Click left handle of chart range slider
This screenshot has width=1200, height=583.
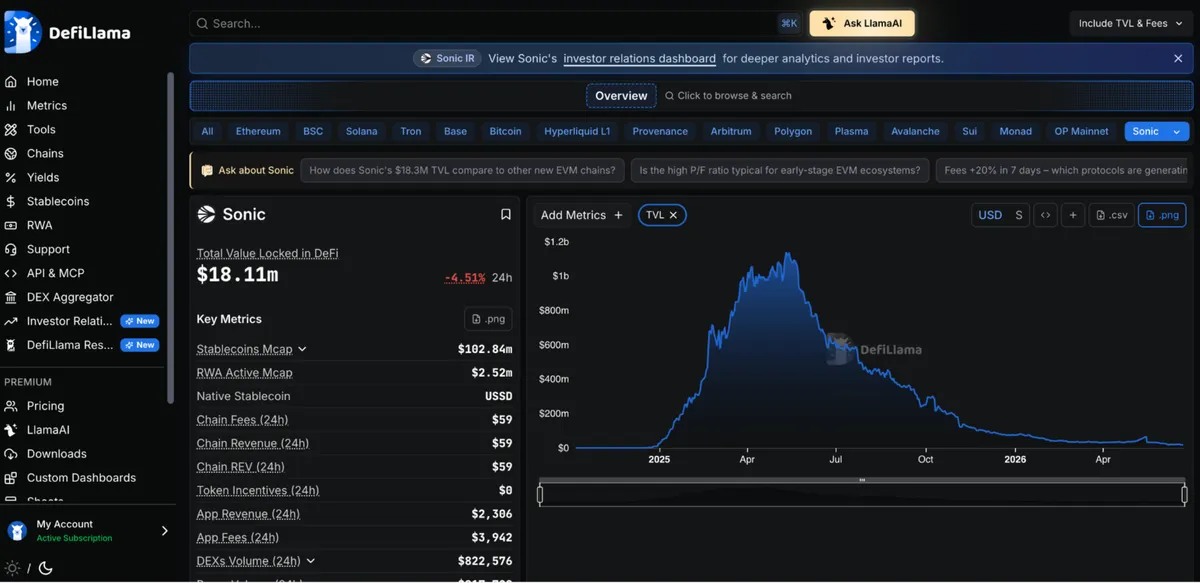540,494
